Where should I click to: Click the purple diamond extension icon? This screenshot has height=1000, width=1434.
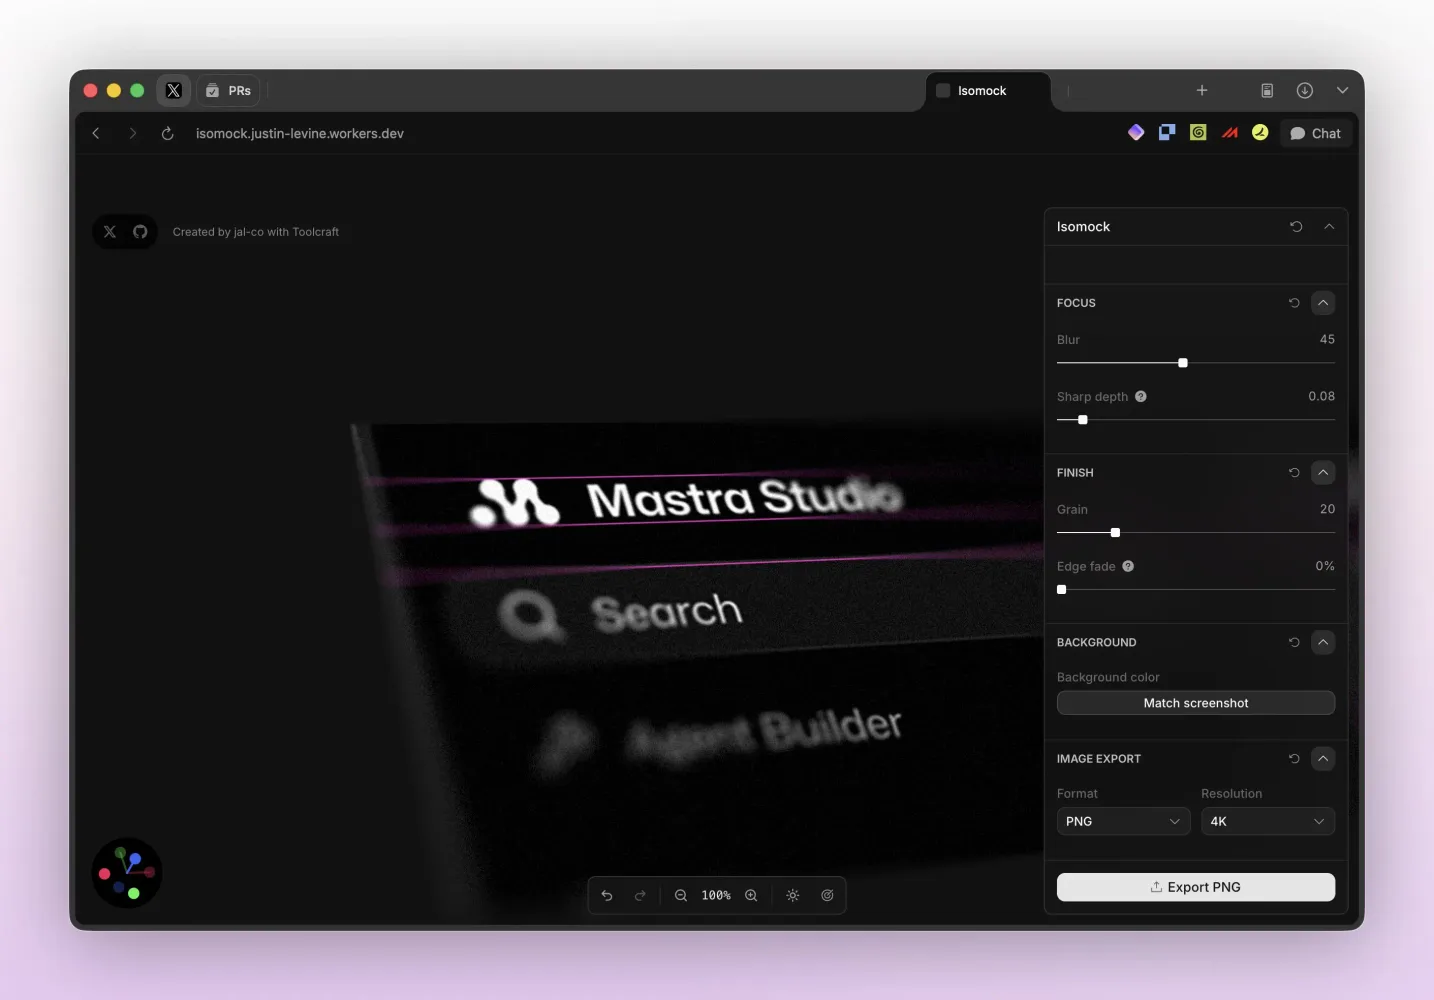point(1136,132)
